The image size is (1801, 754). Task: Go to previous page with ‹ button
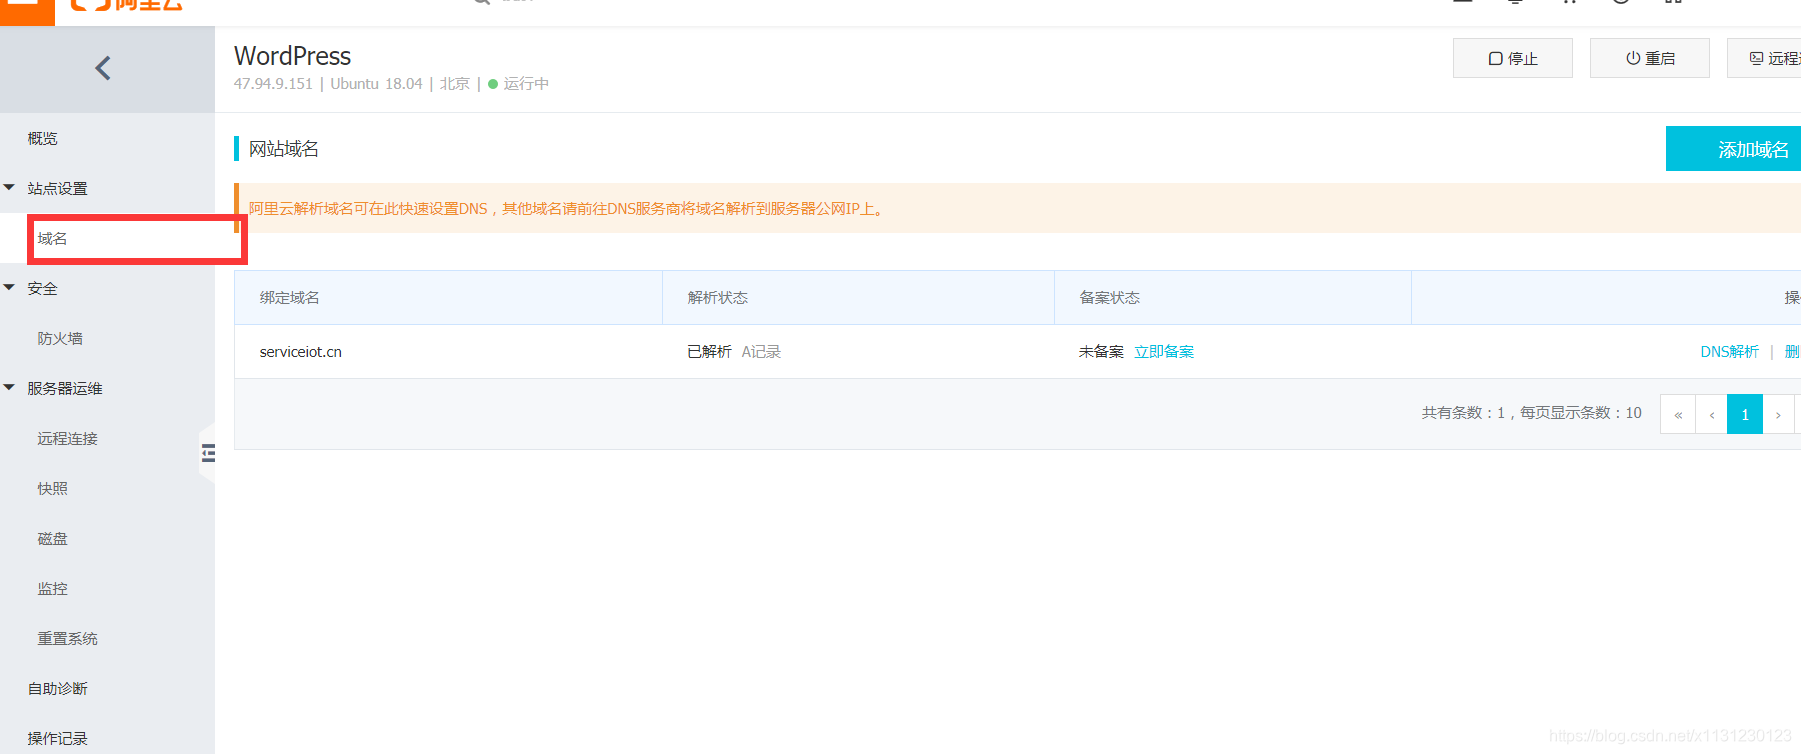(1712, 414)
